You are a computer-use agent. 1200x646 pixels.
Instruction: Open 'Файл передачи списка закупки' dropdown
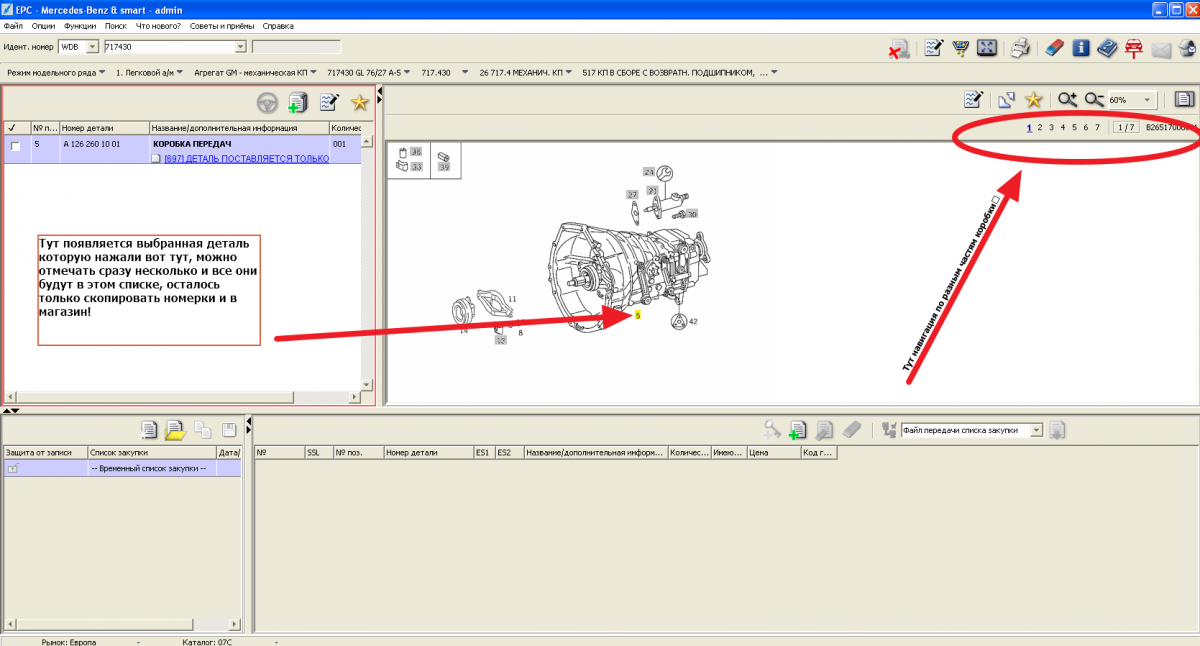pos(1036,430)
